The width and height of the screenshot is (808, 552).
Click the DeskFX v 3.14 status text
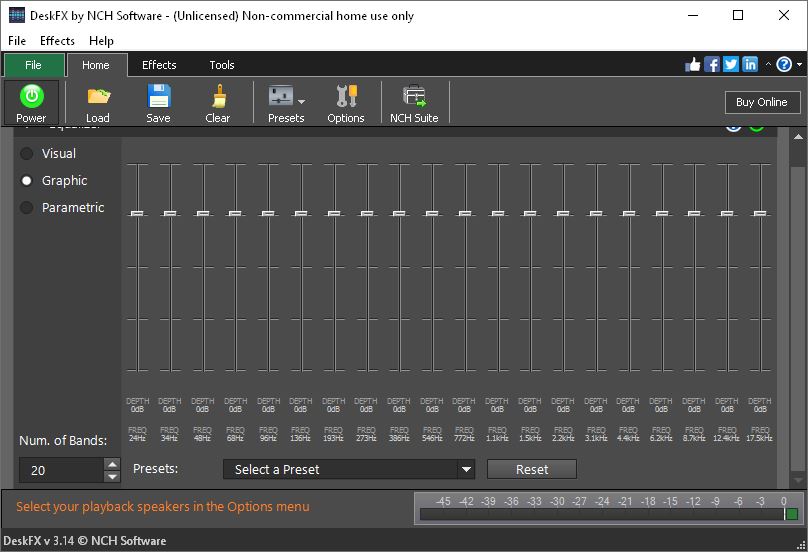tap(85, 541)
